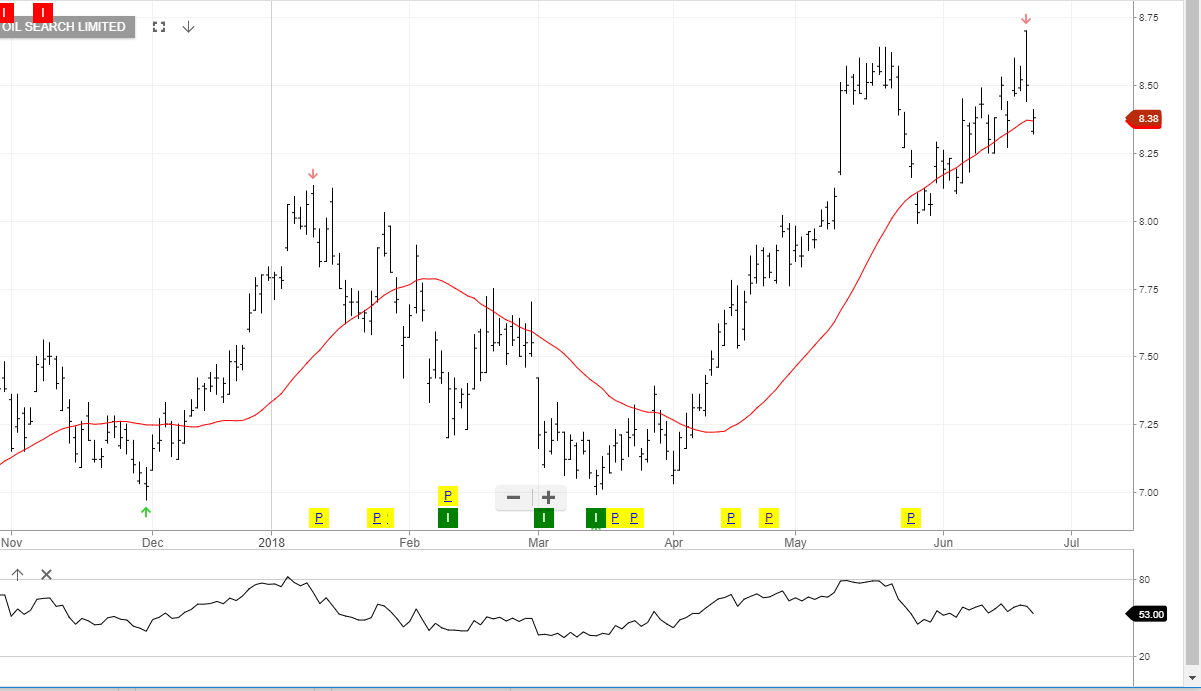Open the P marker immediately right of mid-March I
1201x691 pixels.
(615, 517)
